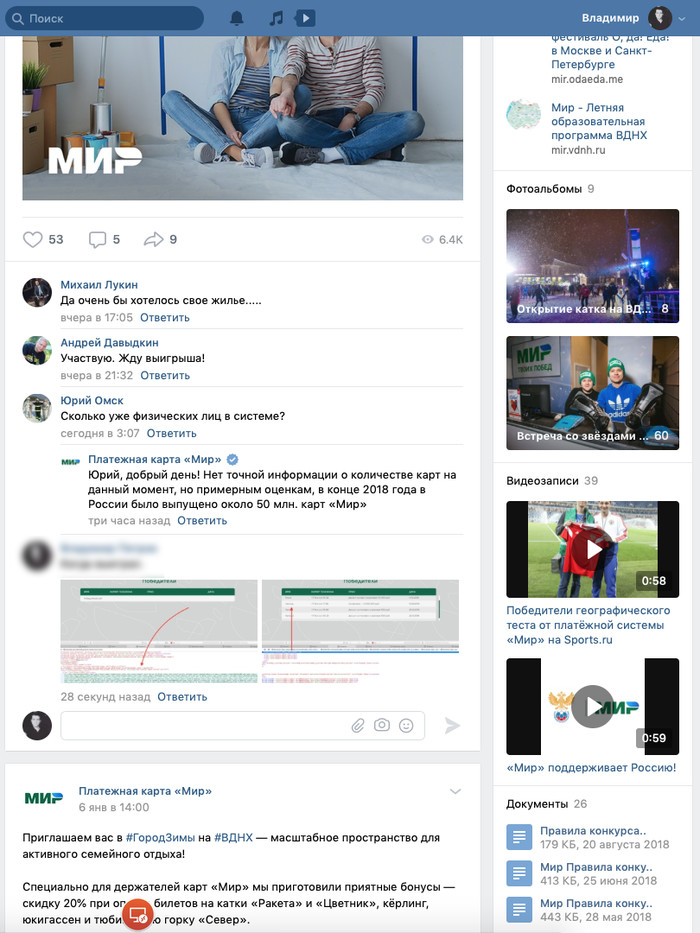This screenshot has width=700, height=933.
Task: Click the #ГородЗимы hashtag
Action: pyautogui.click(x=160, y=838)
